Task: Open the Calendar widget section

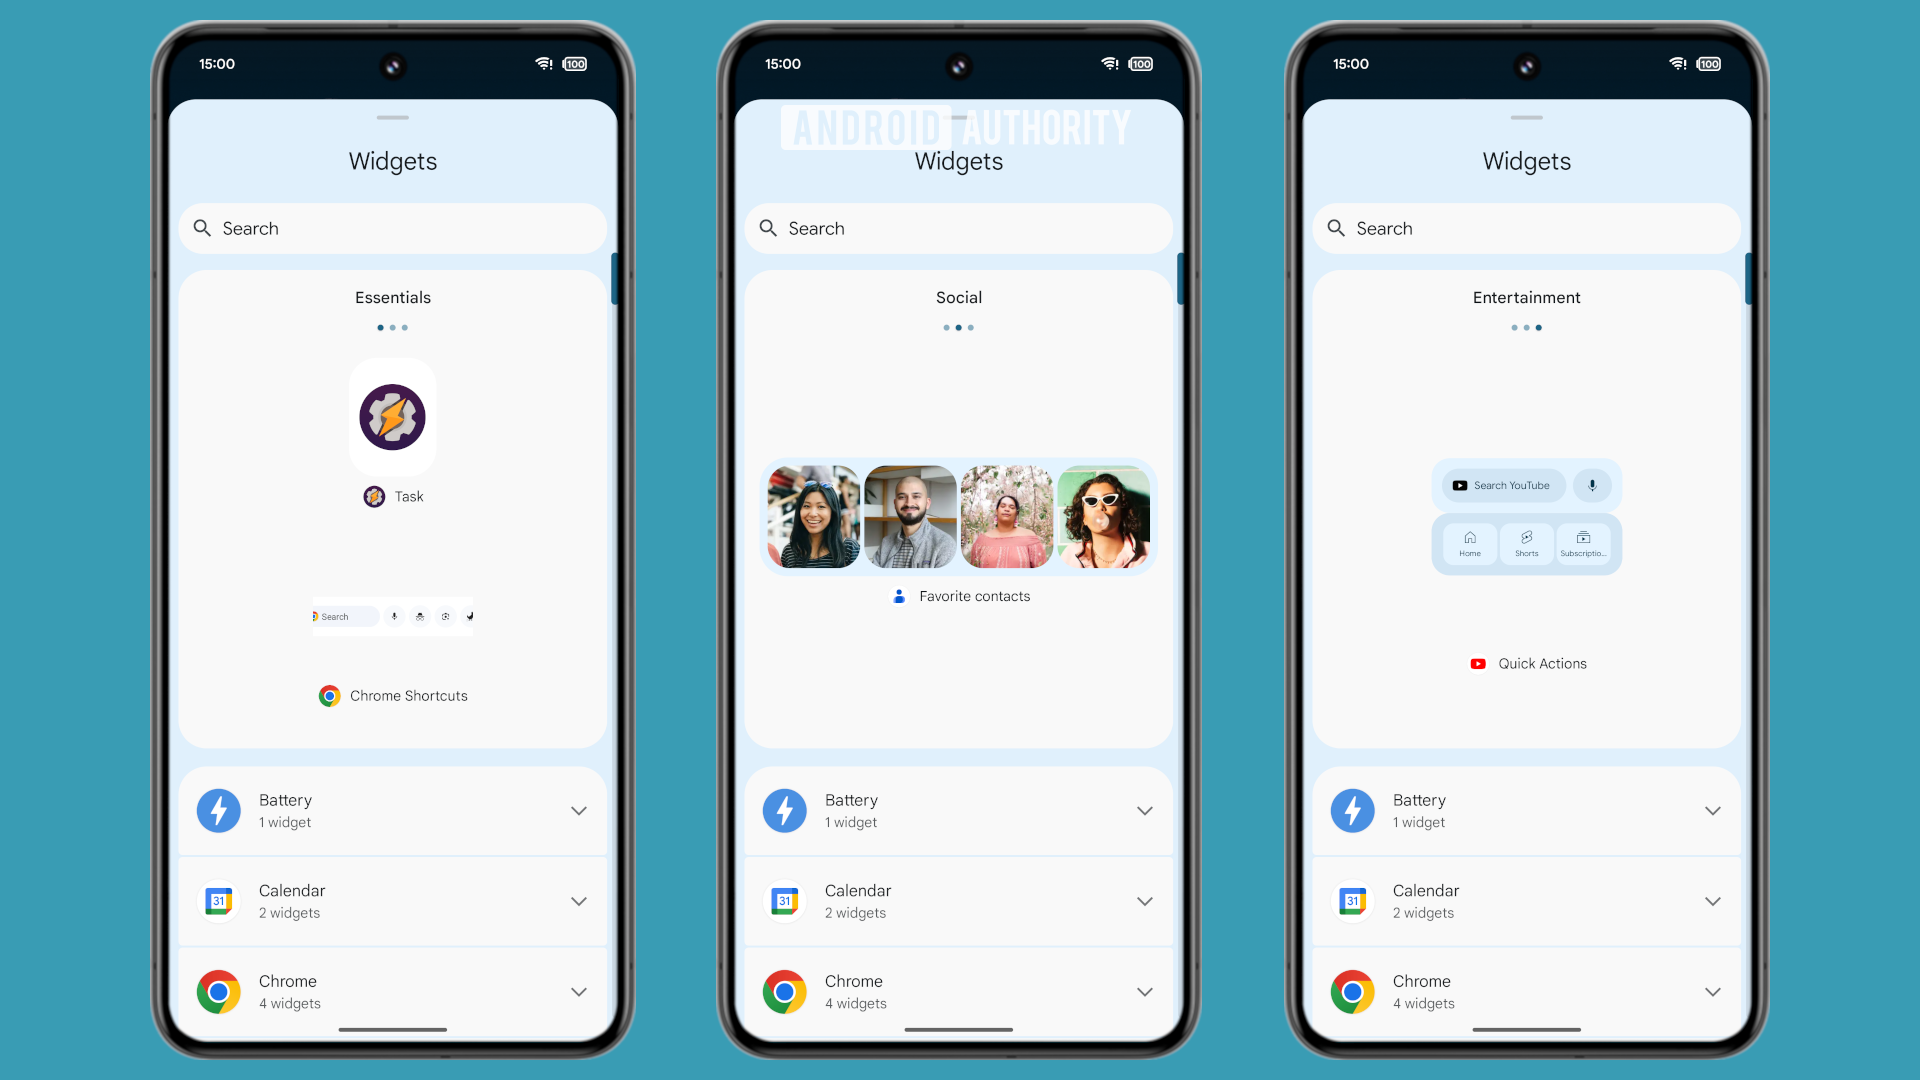Action: [x=393, y=901]
